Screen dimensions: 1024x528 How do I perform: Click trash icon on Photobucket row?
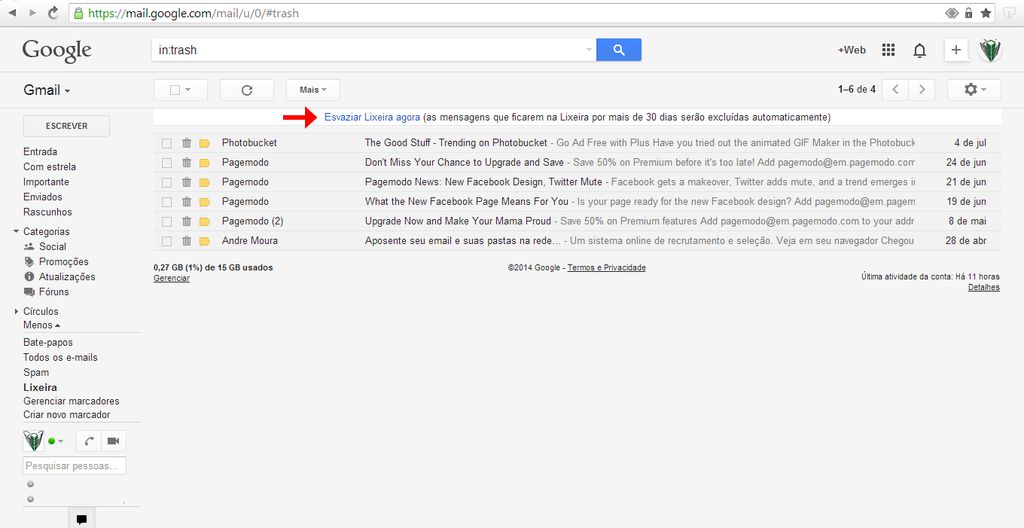point(187,142)
